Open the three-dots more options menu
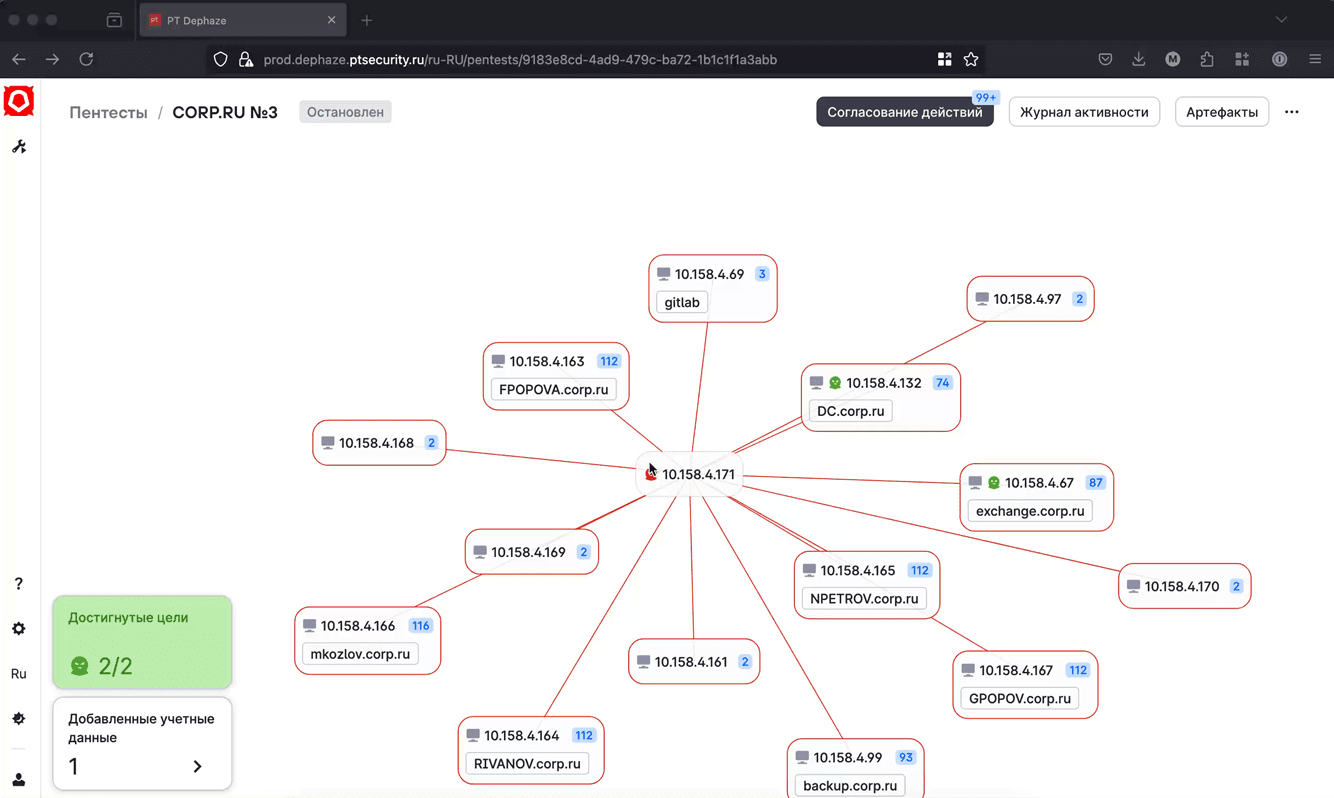Viewport: 1334px width, 798px height. click(x=1292, y=112)
